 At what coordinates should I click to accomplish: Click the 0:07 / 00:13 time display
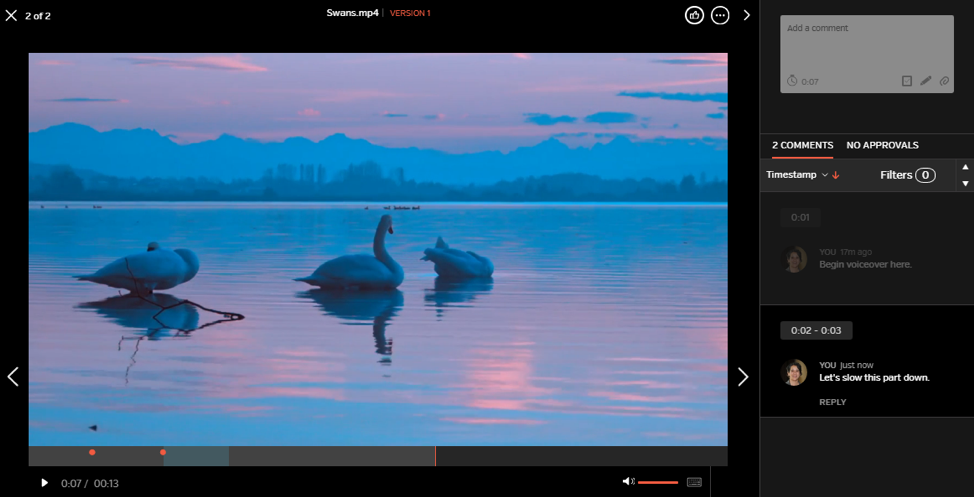(89, 483)
